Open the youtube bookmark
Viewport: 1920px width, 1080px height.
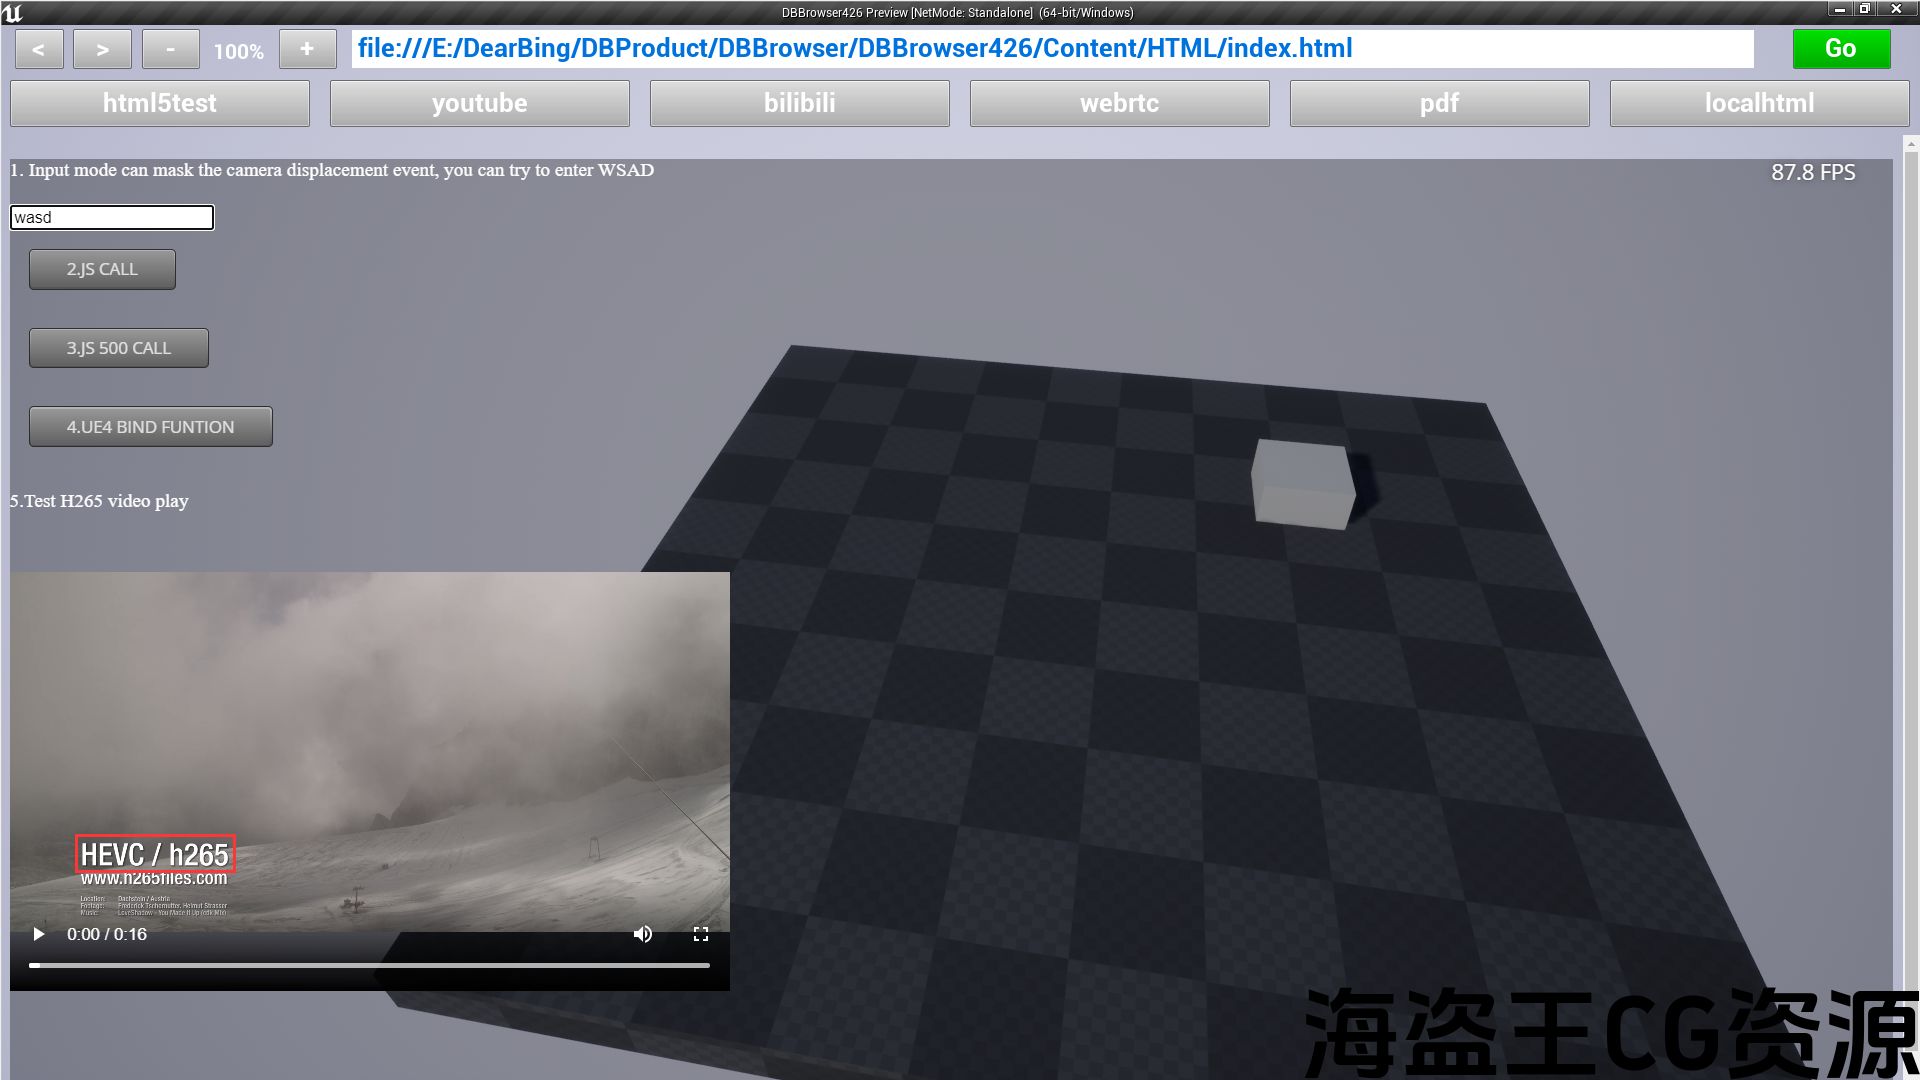480,103
